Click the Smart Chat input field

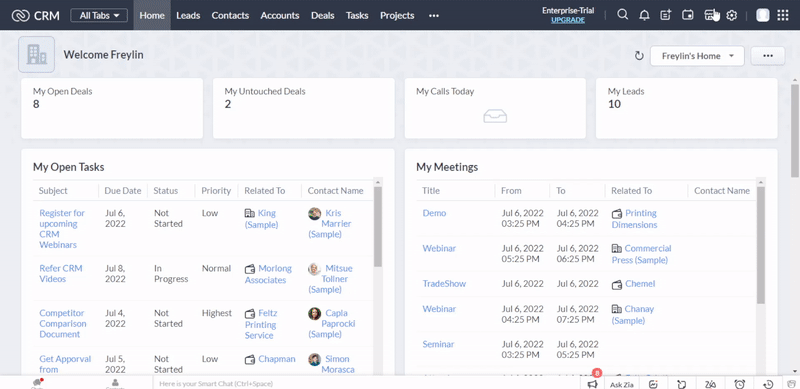point(366,383)
